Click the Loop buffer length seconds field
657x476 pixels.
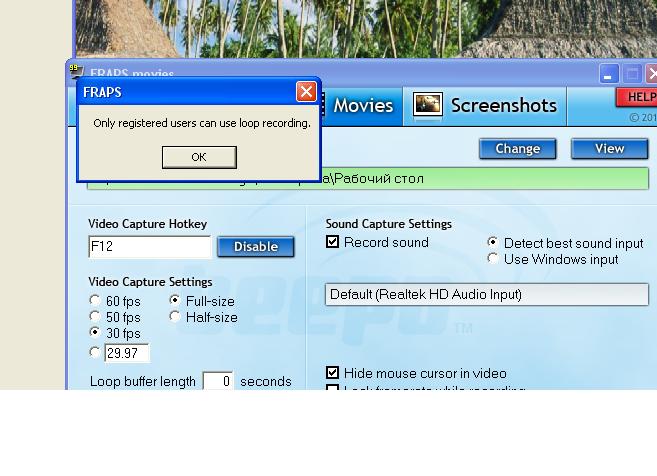(218, 381)
